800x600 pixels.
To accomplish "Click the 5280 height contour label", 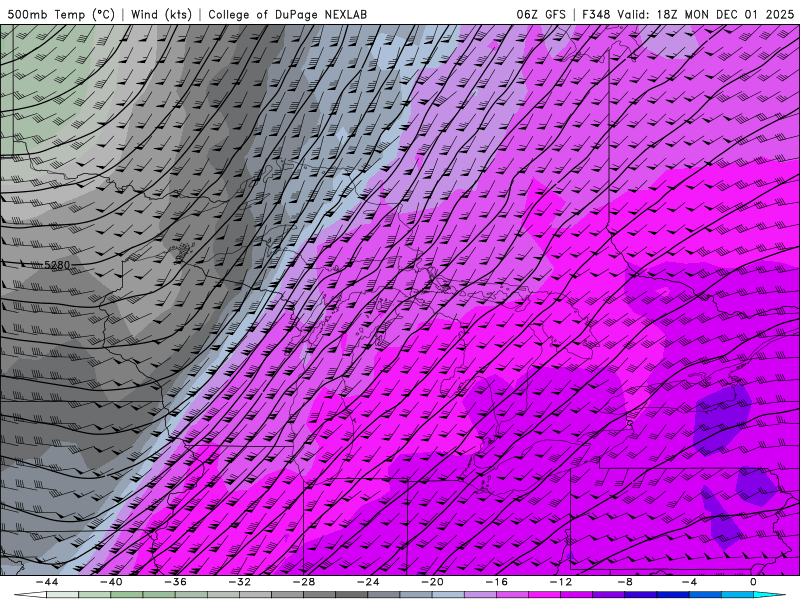I will pos(57,265).
